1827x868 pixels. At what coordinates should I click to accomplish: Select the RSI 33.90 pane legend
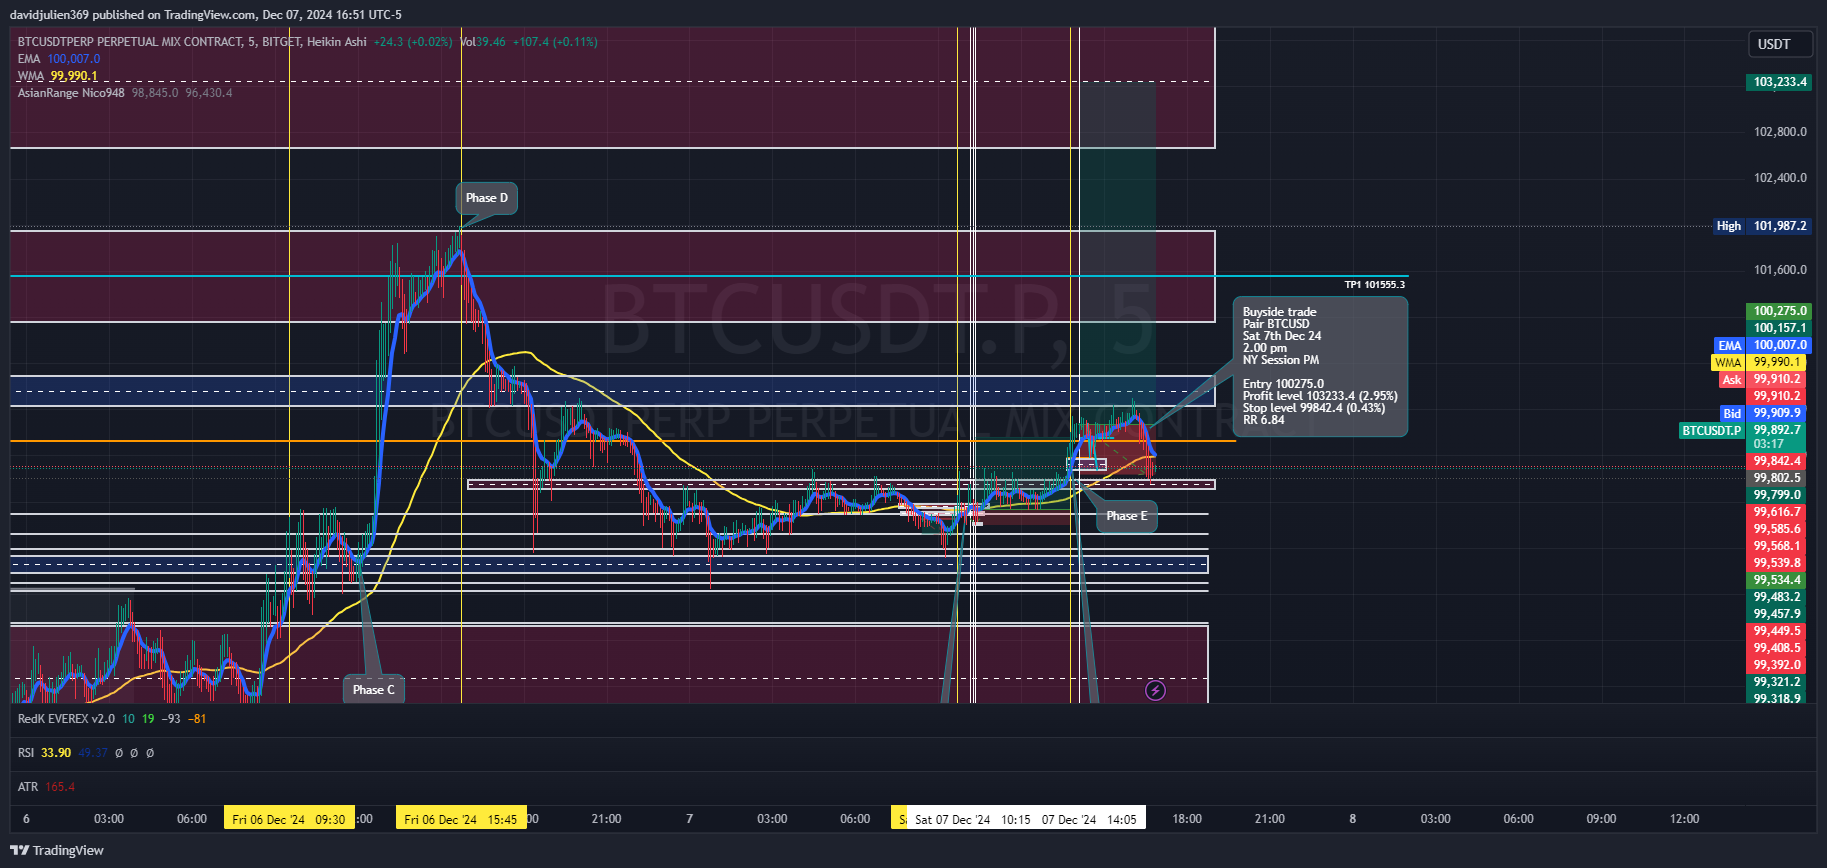86,753
